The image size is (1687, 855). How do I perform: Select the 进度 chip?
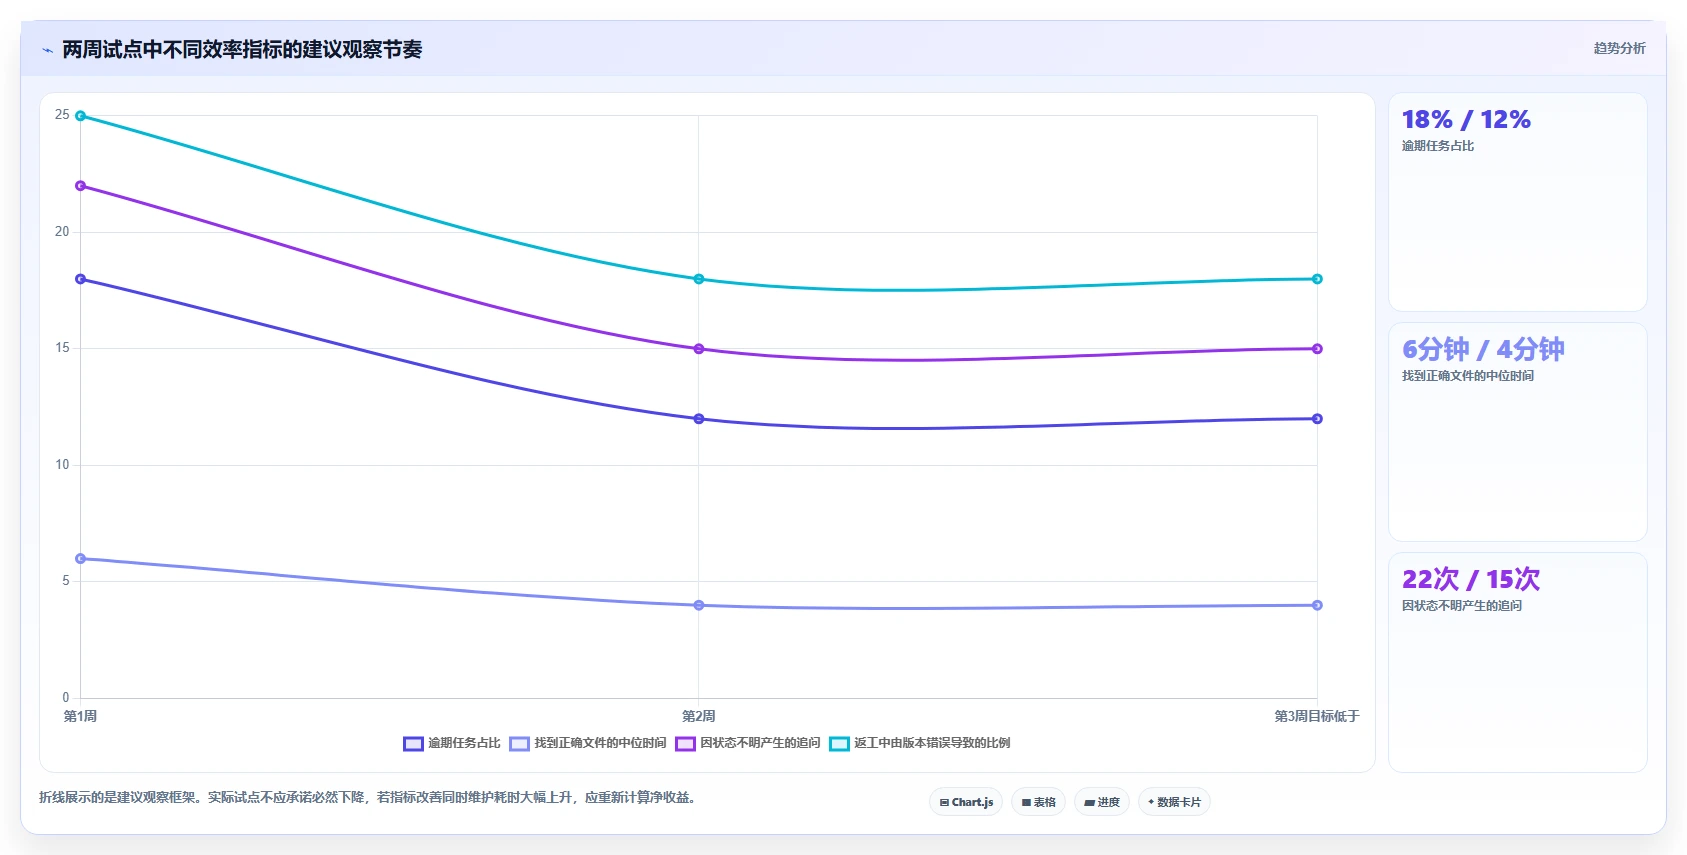(x=1102, y=802)
